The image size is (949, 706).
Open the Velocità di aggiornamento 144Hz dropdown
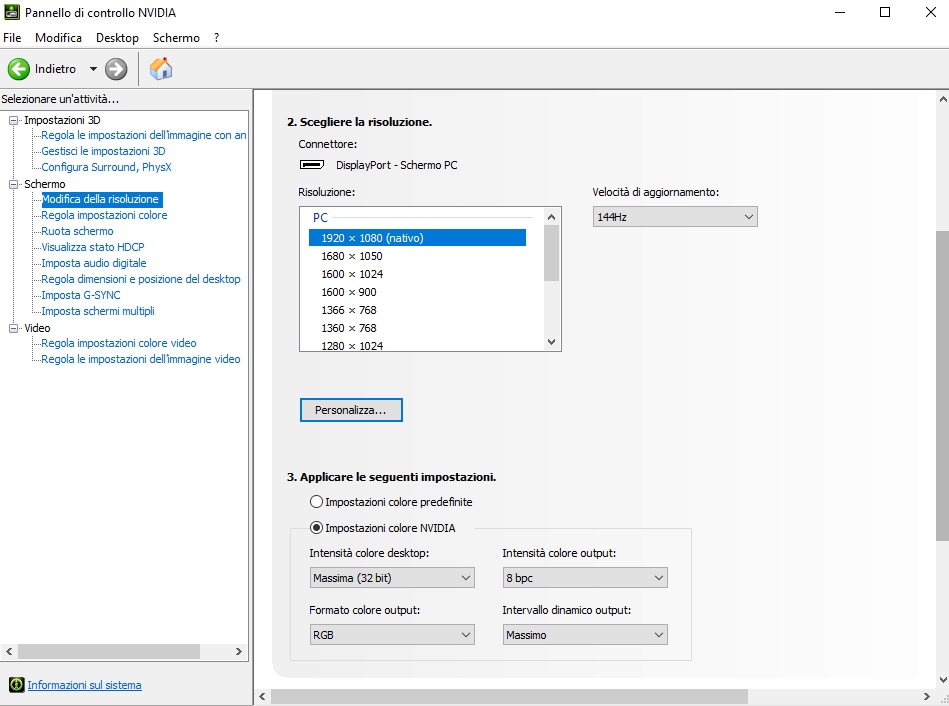click(x=675, y=217)
